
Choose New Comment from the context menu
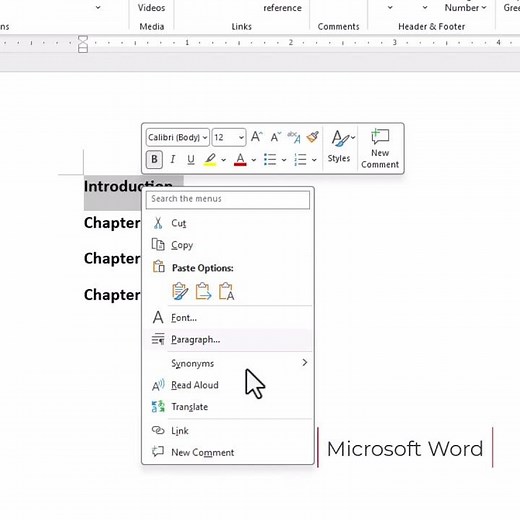(228, 452)
